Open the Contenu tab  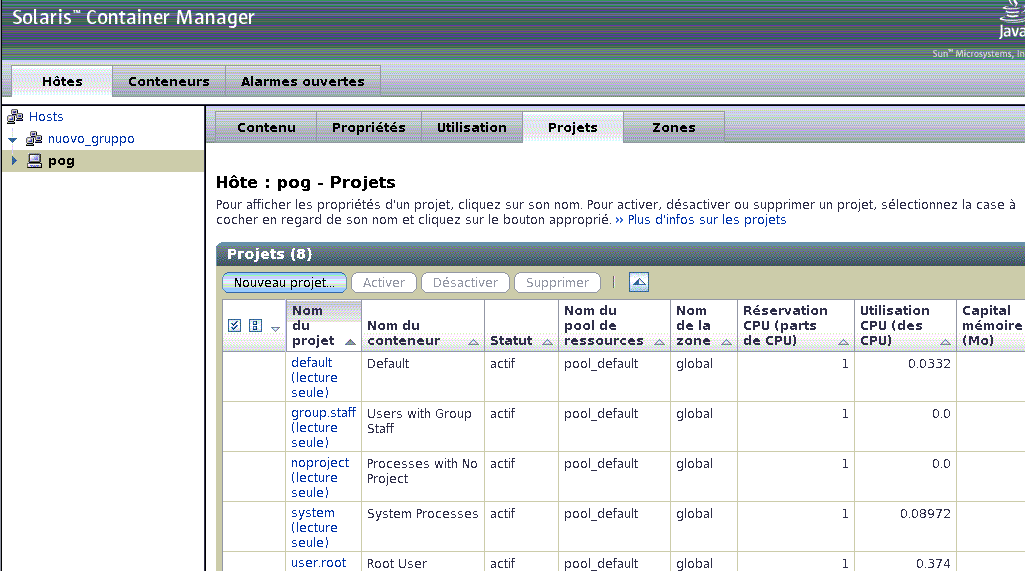tap(266, 127)
